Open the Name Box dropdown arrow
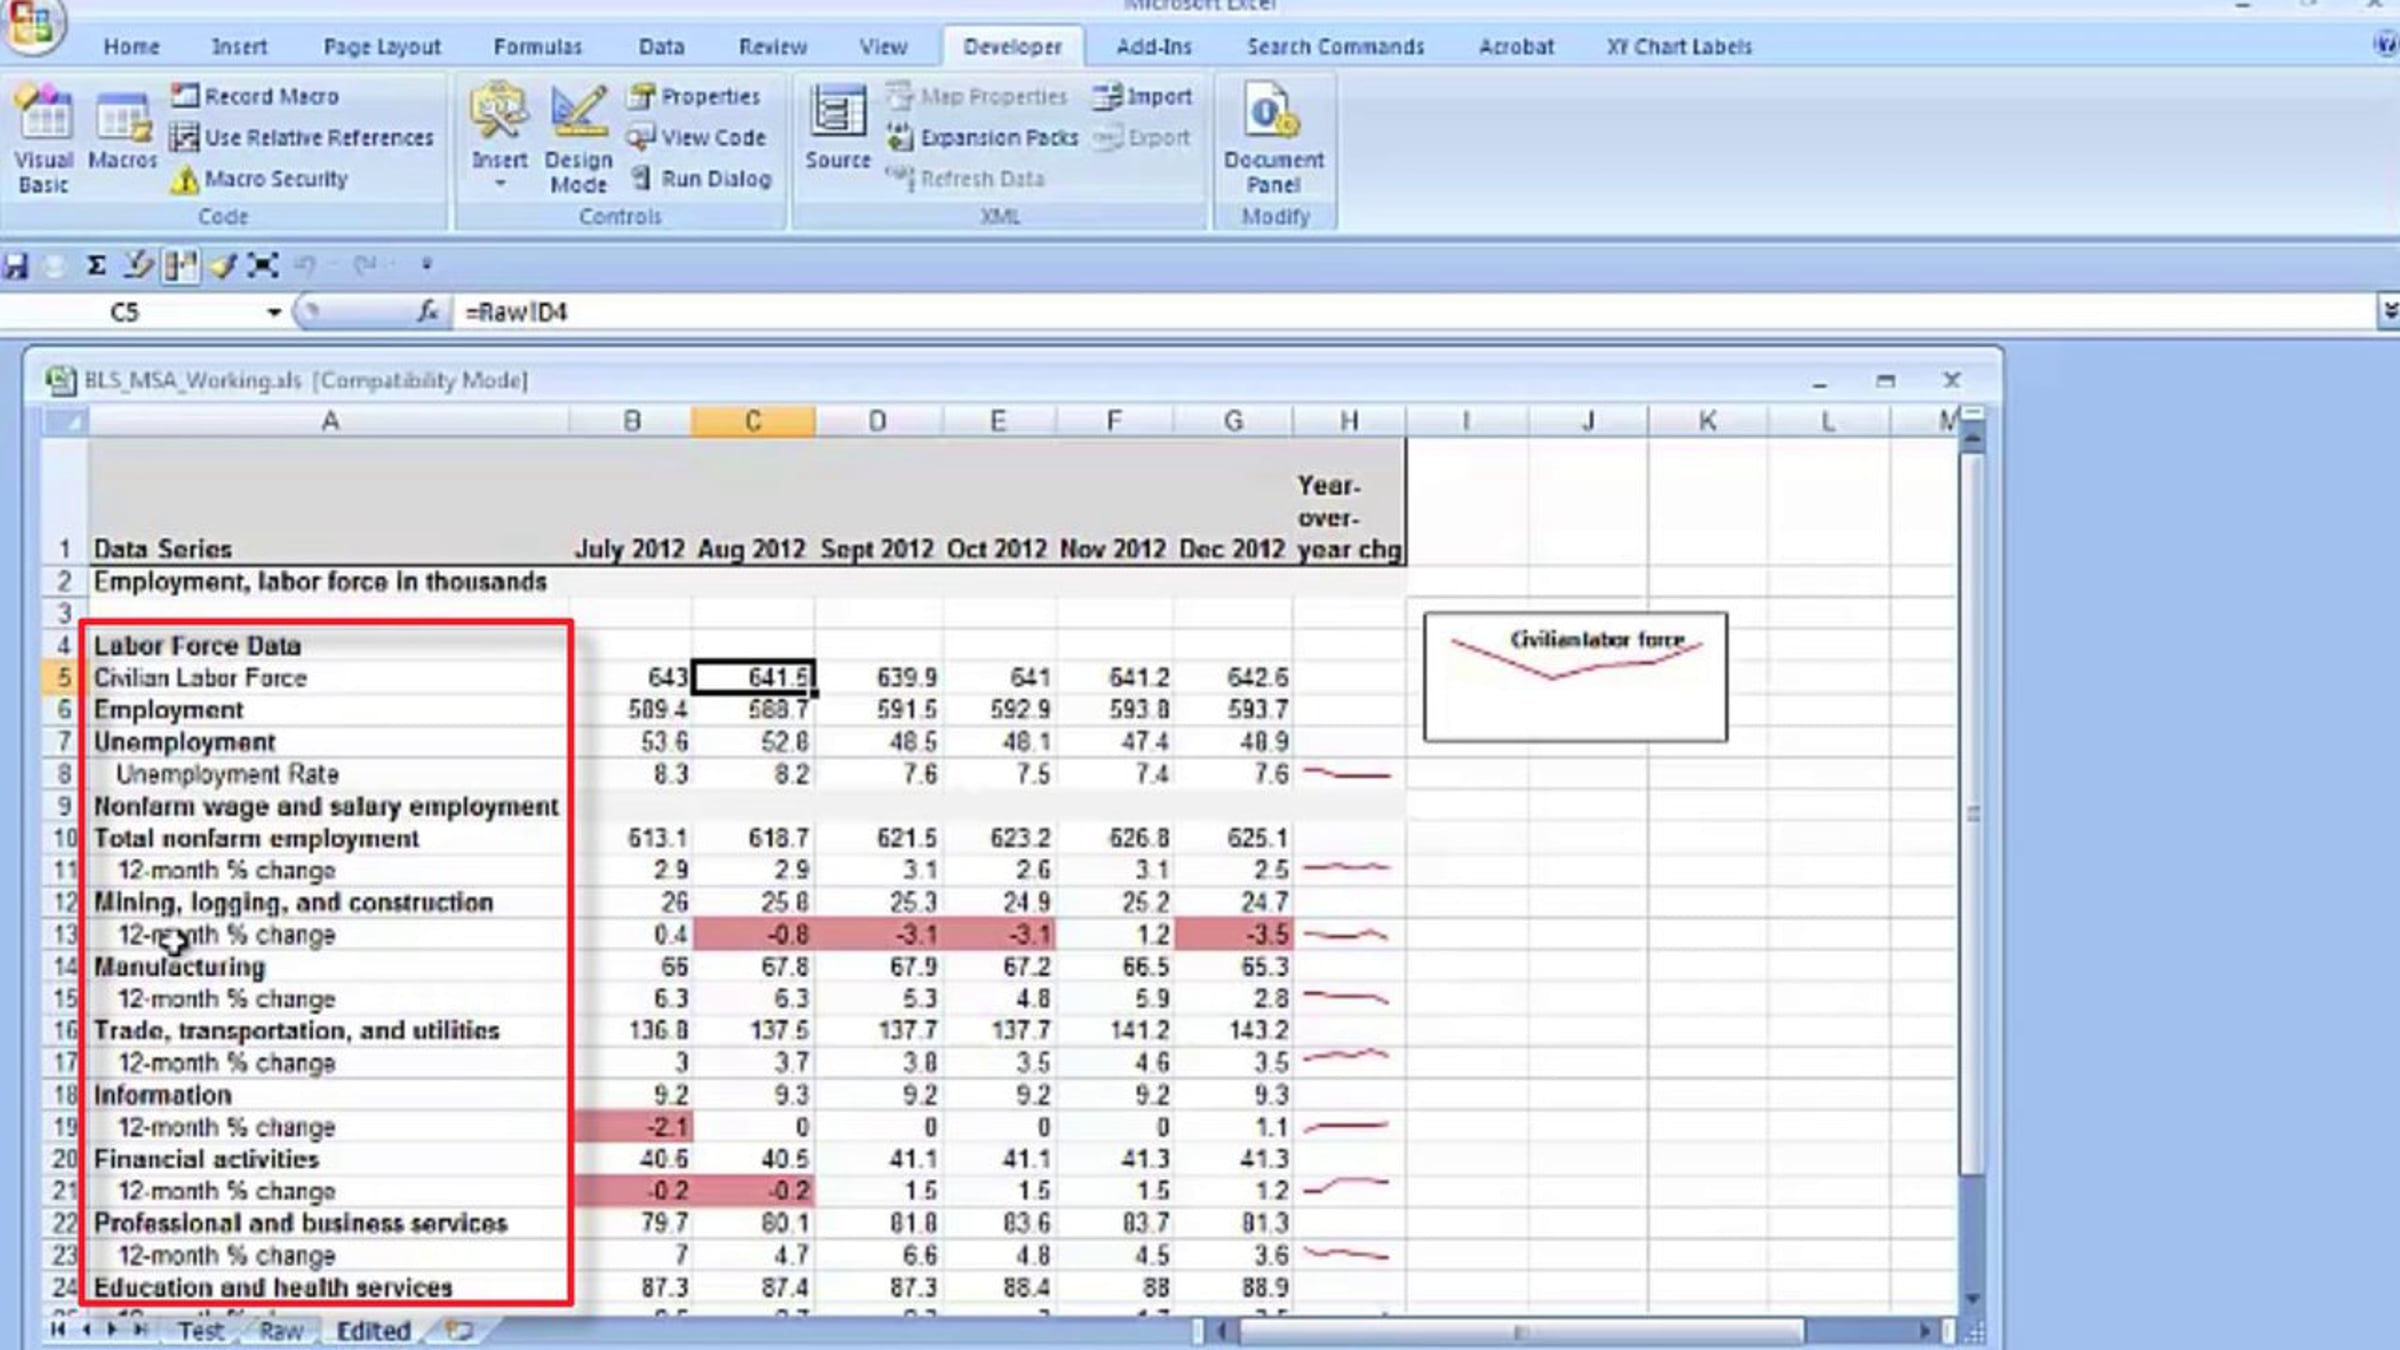Image resolution: width=2400 pixels, height=1350 pixels. [273, 313]
